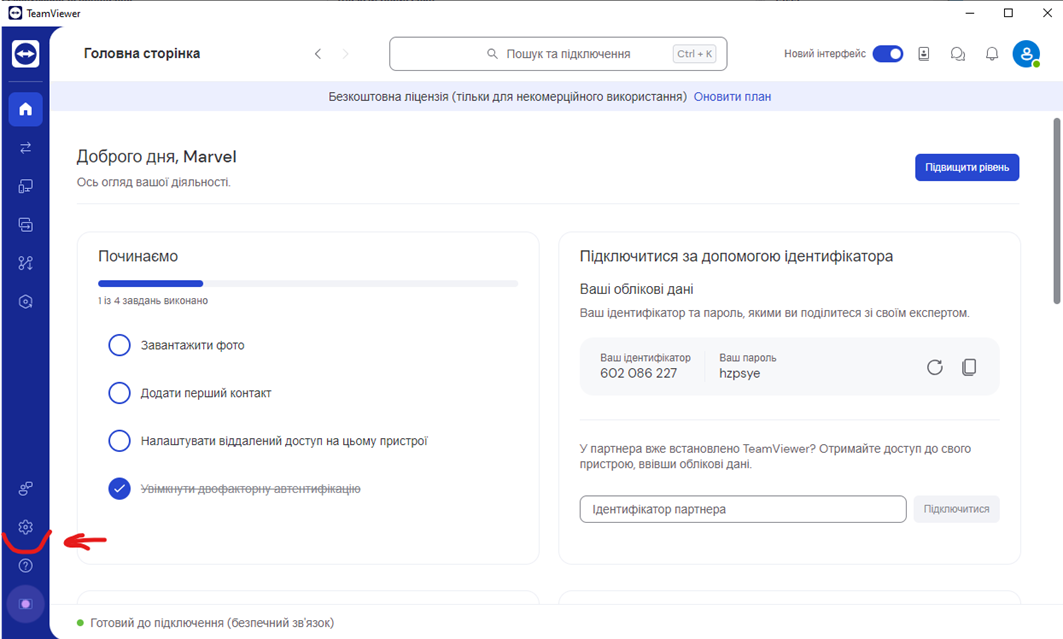Toggle the Новий інтерфейс switch
This screenshot has height=639, width=1063.
point(887,54)
